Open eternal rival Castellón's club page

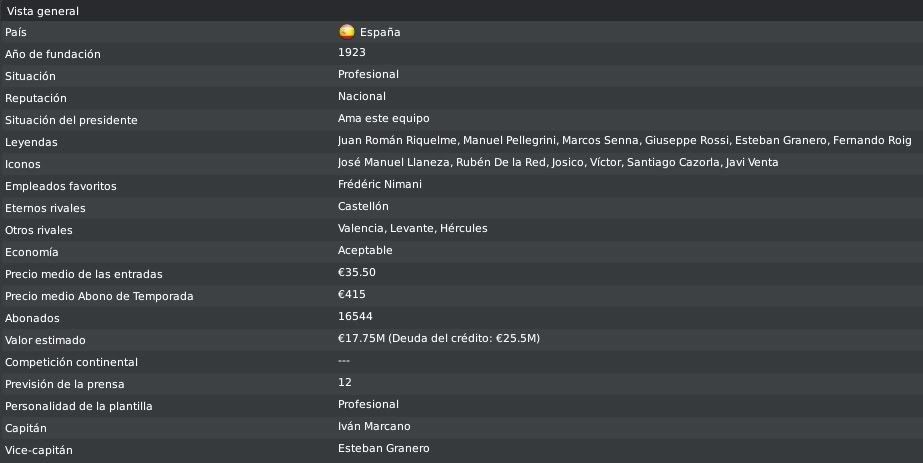click(363, 206)
